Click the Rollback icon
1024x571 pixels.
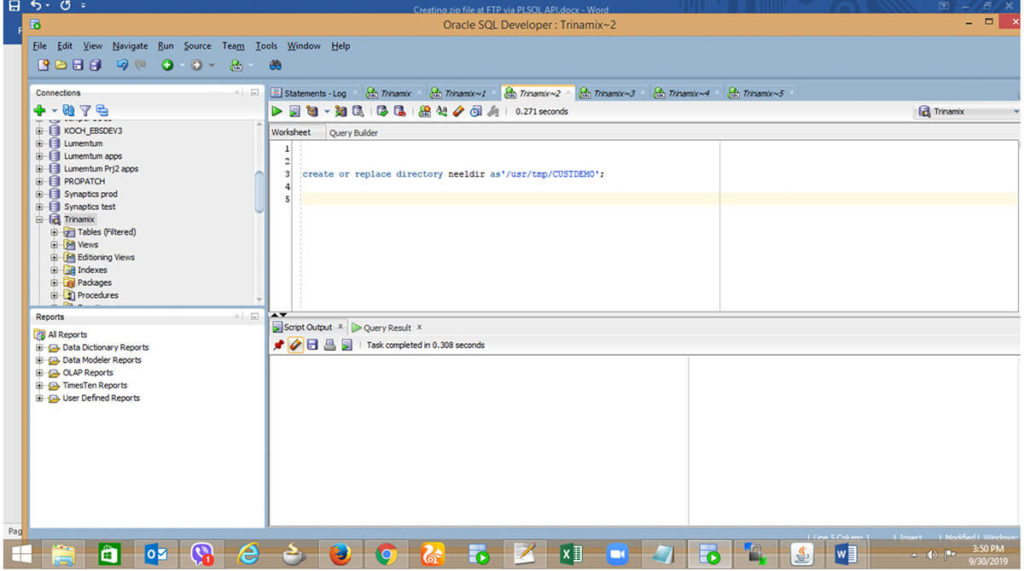400,112
